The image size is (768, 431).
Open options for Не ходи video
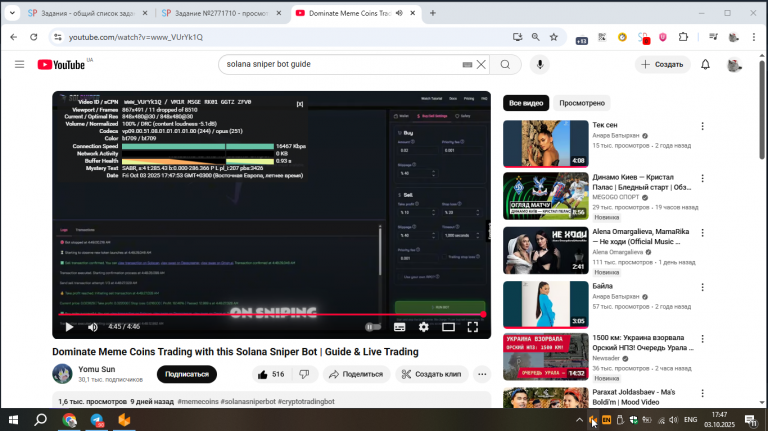(702, 233)
